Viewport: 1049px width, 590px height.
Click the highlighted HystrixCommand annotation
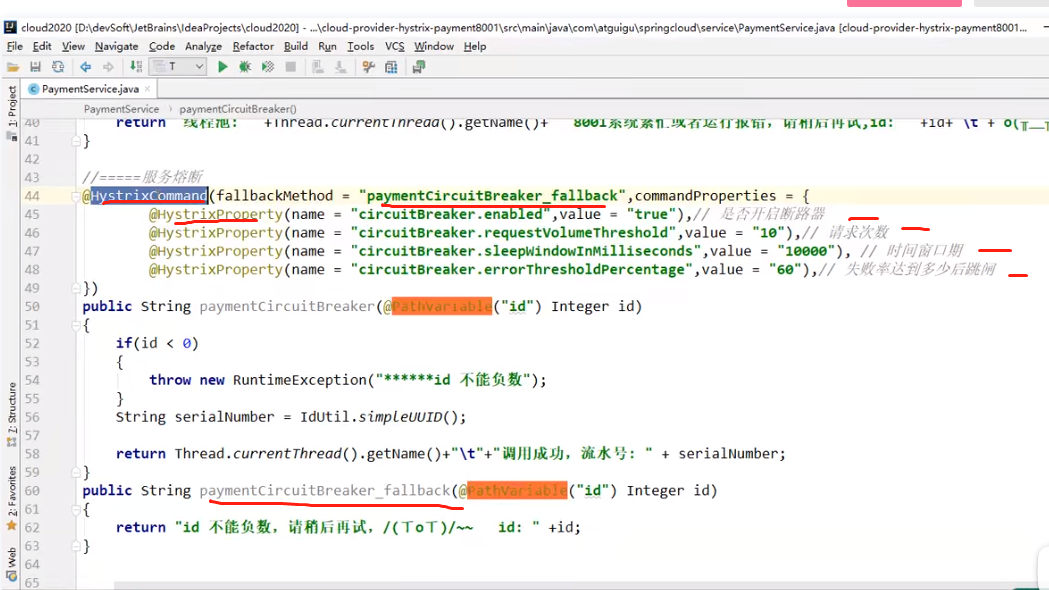(149, 196)
